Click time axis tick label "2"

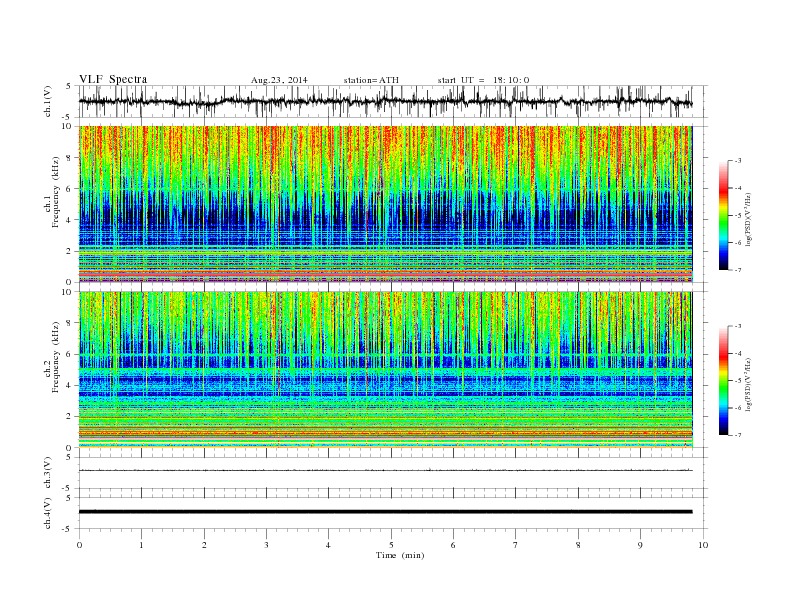[x=204, y=545]
